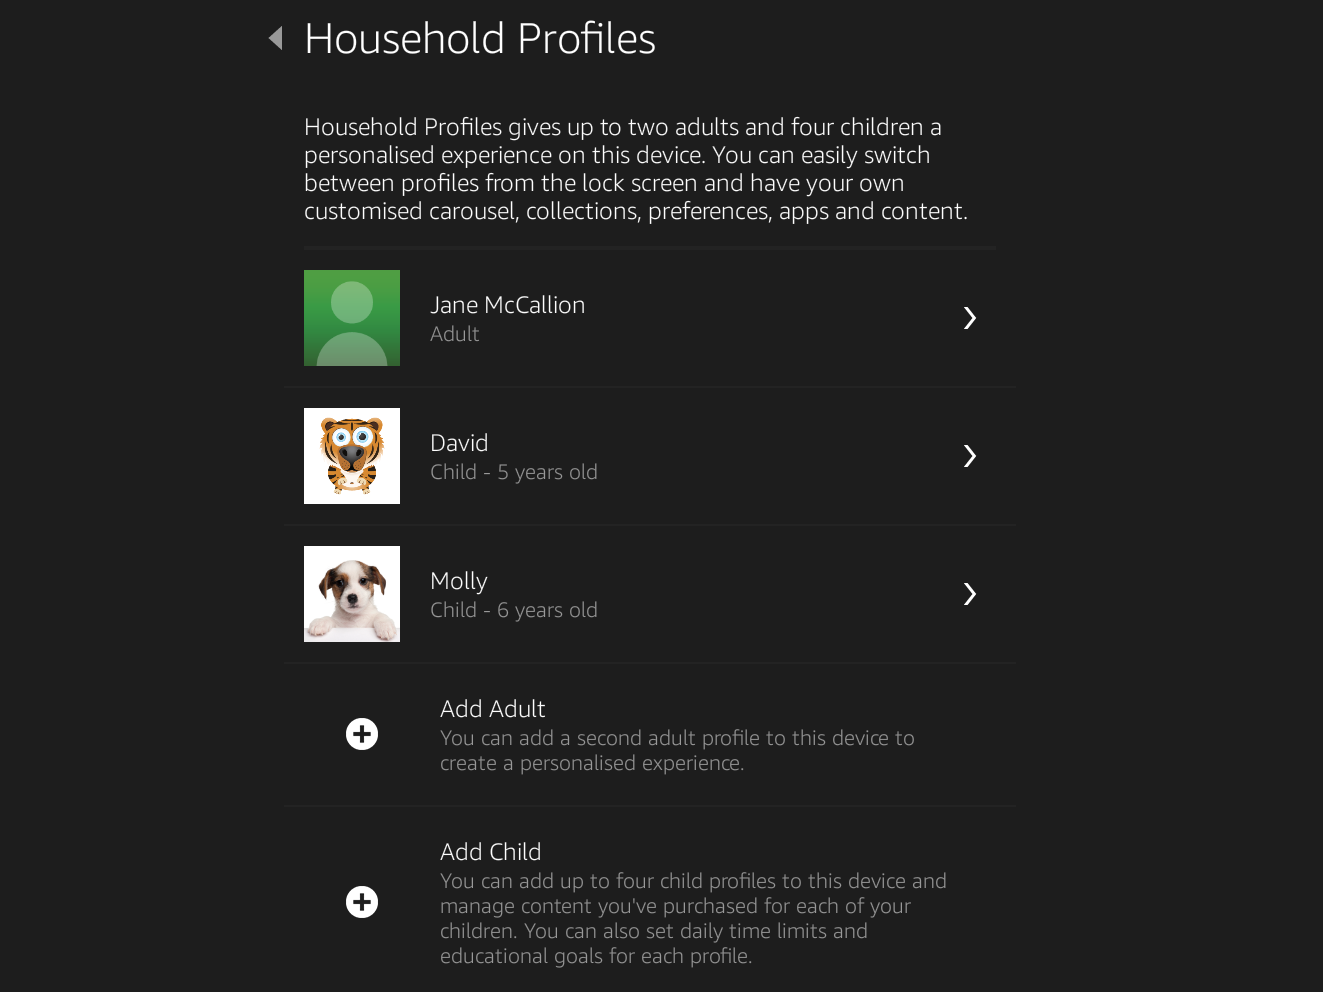Click the Add Child label
Viewport: 1323px width, 992px height.
coord(490,852)
